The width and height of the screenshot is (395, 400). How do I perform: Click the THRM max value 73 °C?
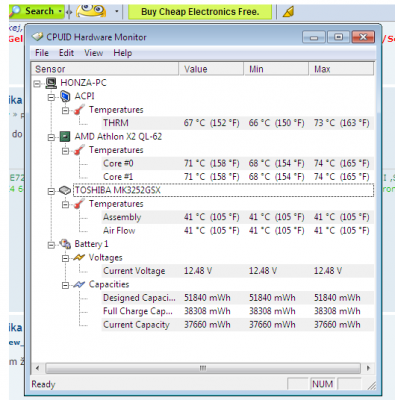(x=342, y=123)
